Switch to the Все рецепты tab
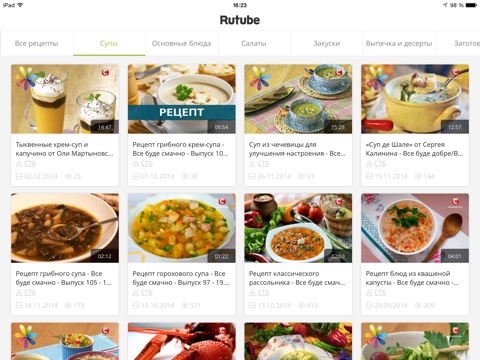The image size is (480, 360). click(x=36, y=43)
